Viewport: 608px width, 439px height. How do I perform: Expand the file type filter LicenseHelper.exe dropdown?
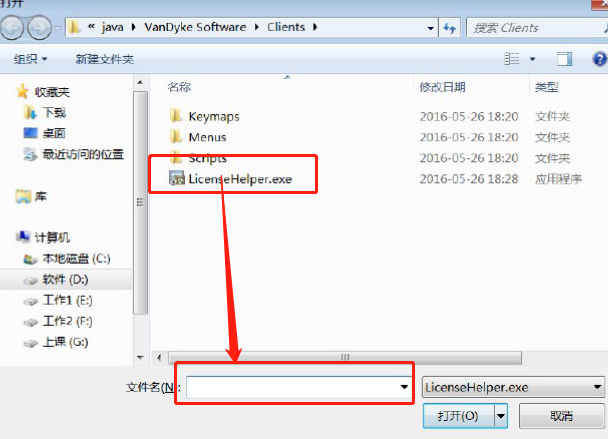[x=513, y=387]
